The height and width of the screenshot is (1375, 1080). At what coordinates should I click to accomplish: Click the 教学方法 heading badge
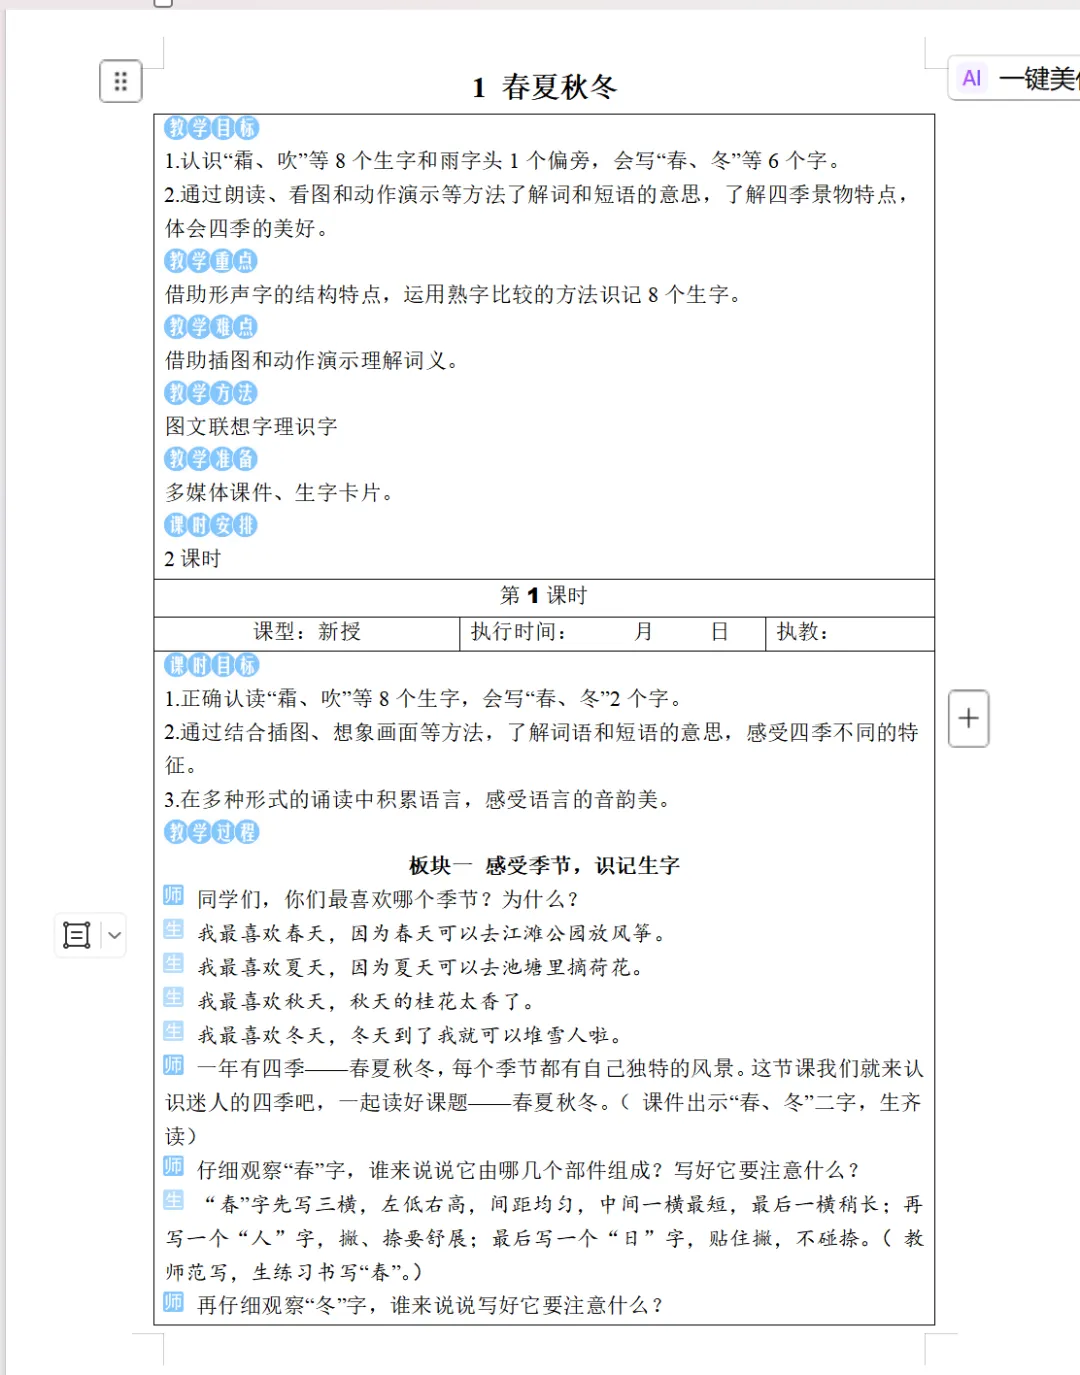(211, 393)
